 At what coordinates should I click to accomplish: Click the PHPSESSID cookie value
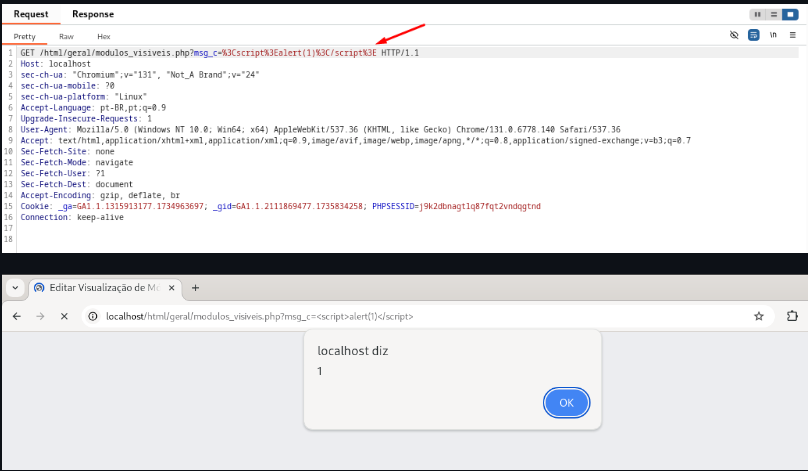[x=480, y=206]
